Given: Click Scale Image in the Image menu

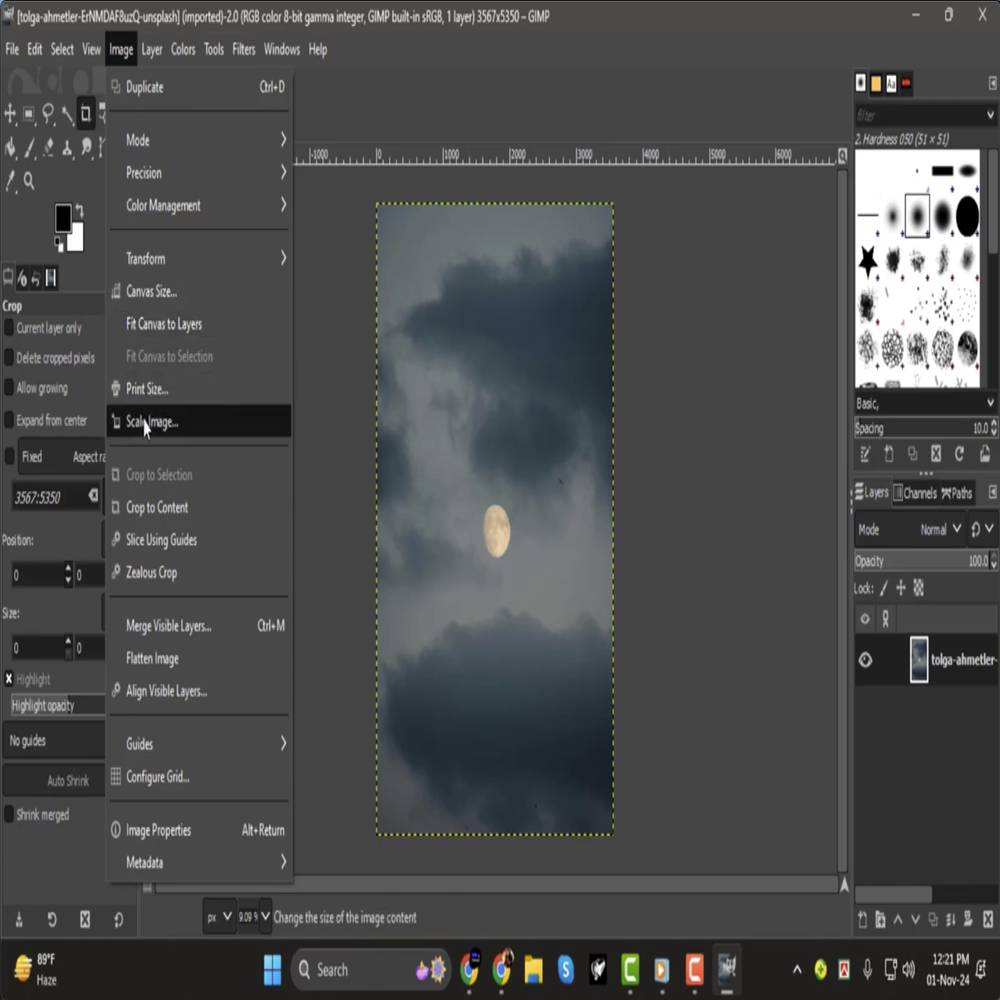Looking at the screenshot, I should [152, 422].
